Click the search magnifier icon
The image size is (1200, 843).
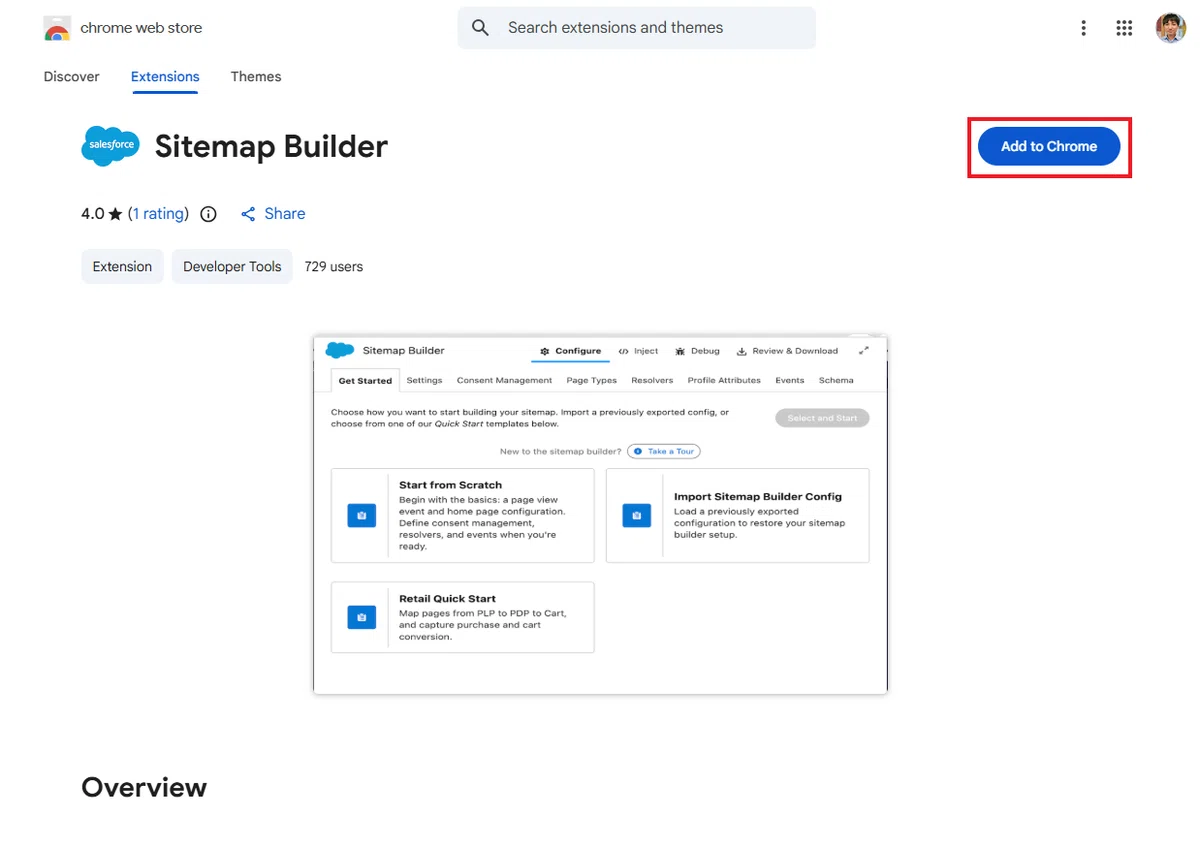click(x=481, y=28)
